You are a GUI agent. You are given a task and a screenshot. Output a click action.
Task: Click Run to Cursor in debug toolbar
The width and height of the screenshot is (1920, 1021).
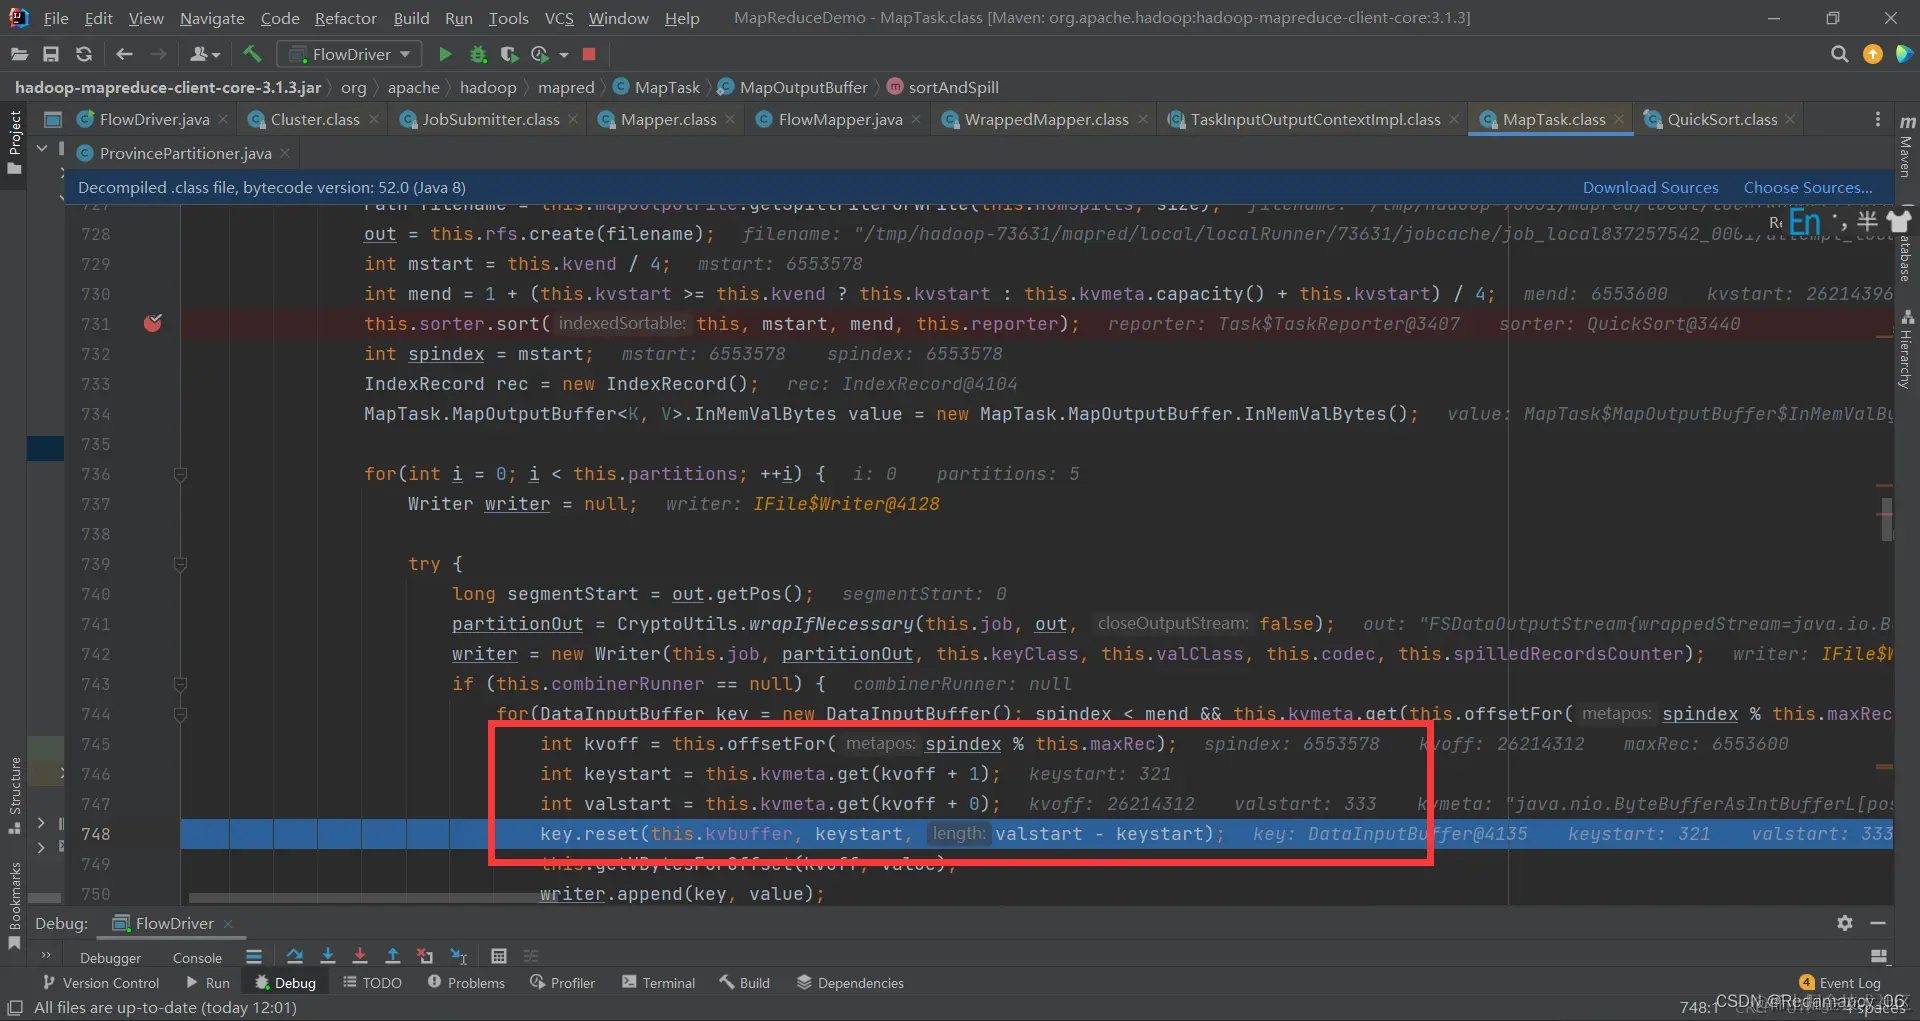[x=458, y=956]
